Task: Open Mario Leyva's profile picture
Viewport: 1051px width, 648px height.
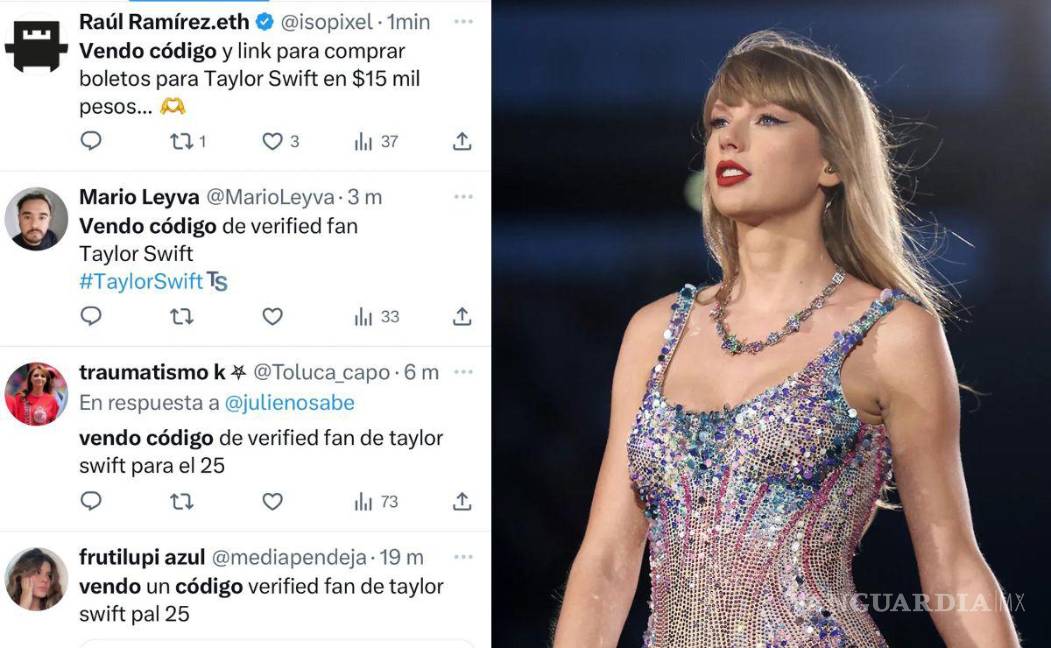Action: pos(36,219)
